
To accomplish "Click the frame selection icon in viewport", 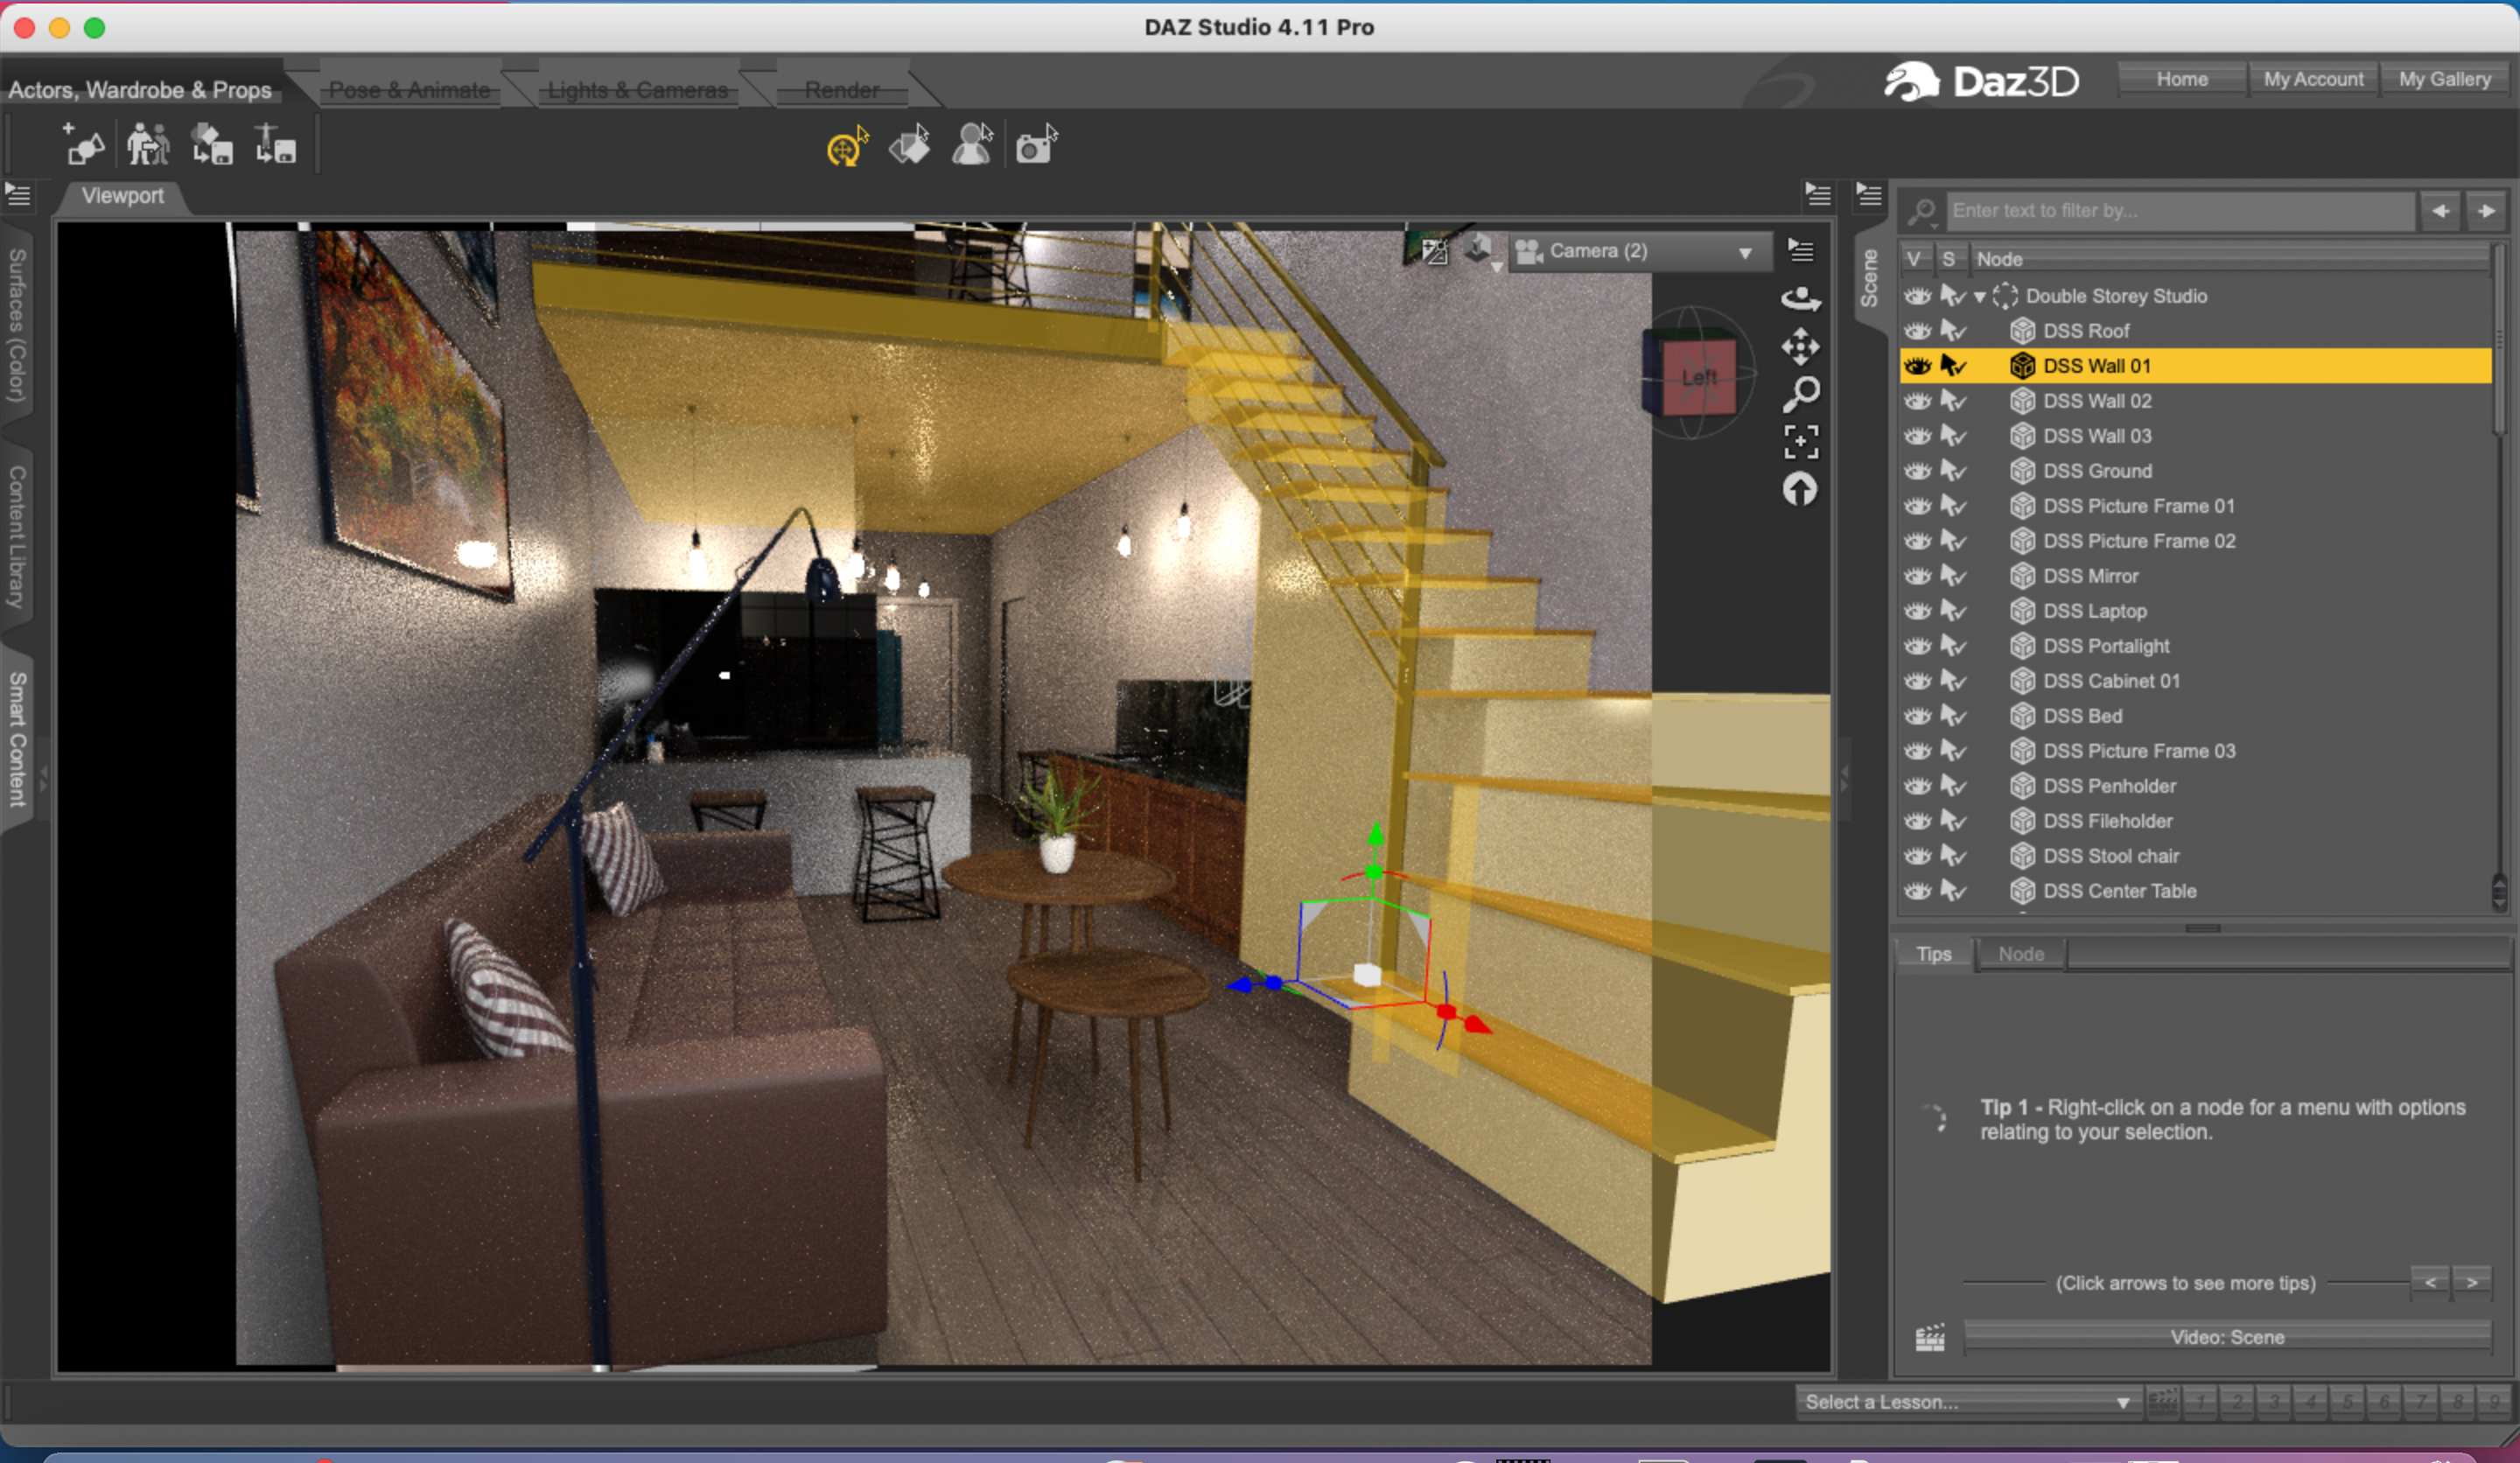I will (x=1800, y=441).
